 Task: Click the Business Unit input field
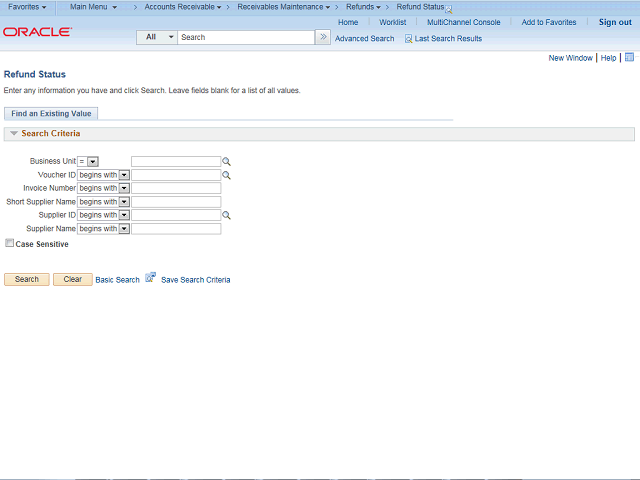(176, 162)
